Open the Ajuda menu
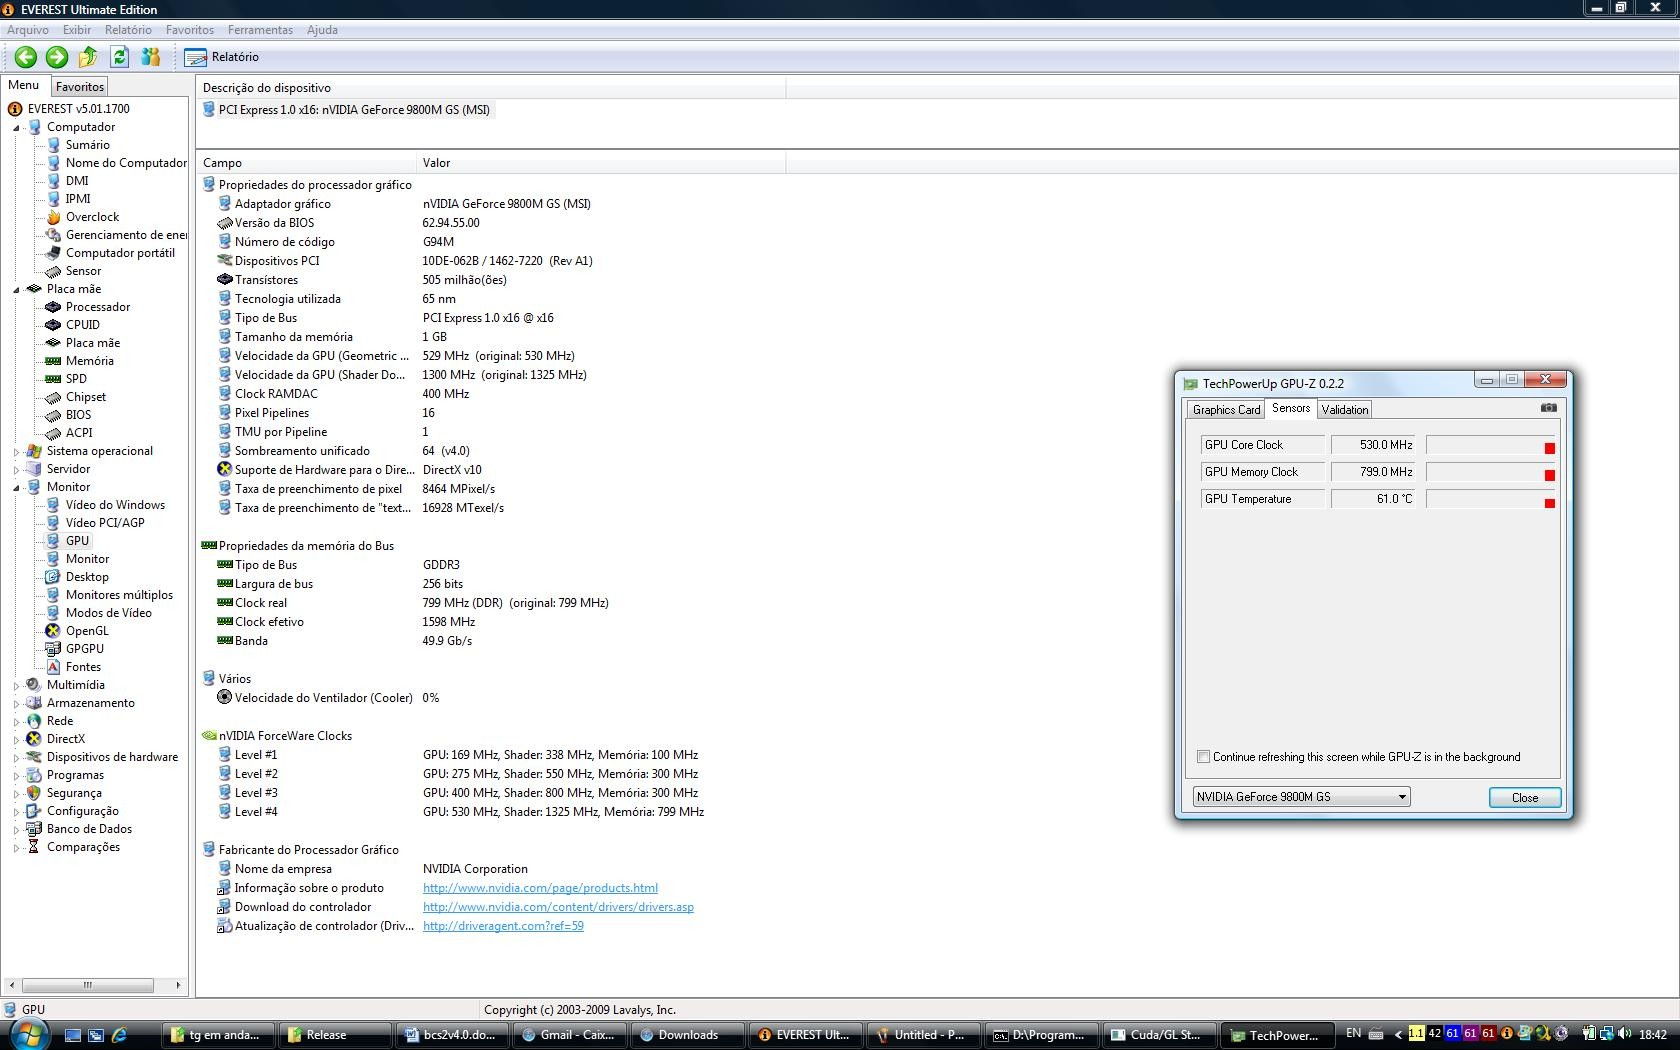The image size is (1680, 1050). 322,30
